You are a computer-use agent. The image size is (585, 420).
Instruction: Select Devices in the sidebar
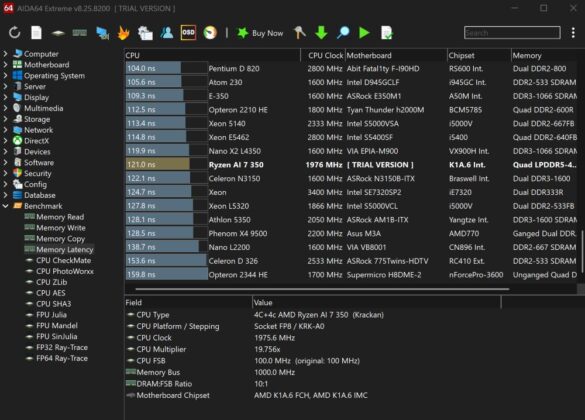click(37, 151)
